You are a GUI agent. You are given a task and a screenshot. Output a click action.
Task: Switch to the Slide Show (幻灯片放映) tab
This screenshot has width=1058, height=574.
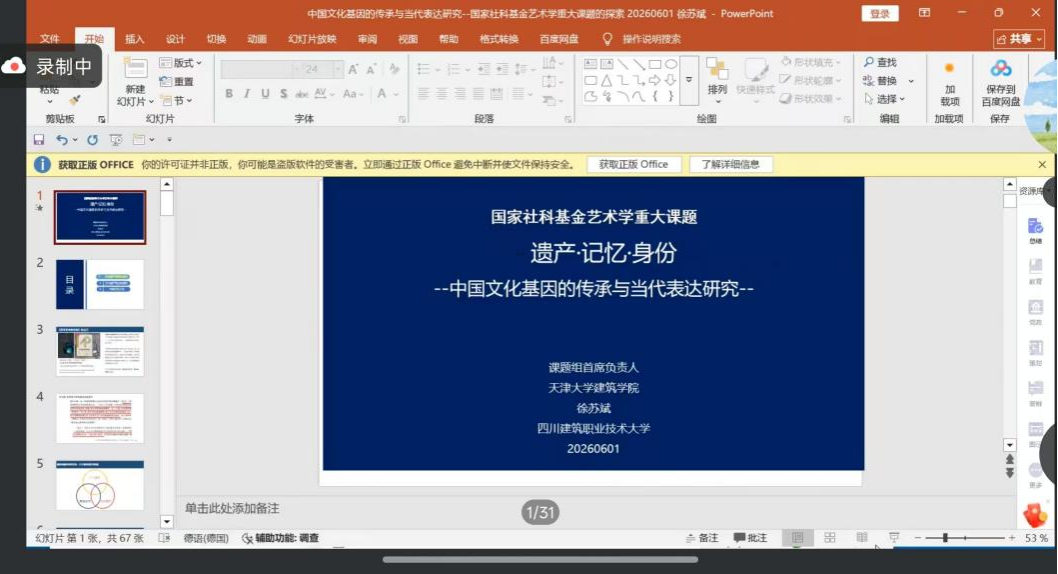[x=312, y=39]
